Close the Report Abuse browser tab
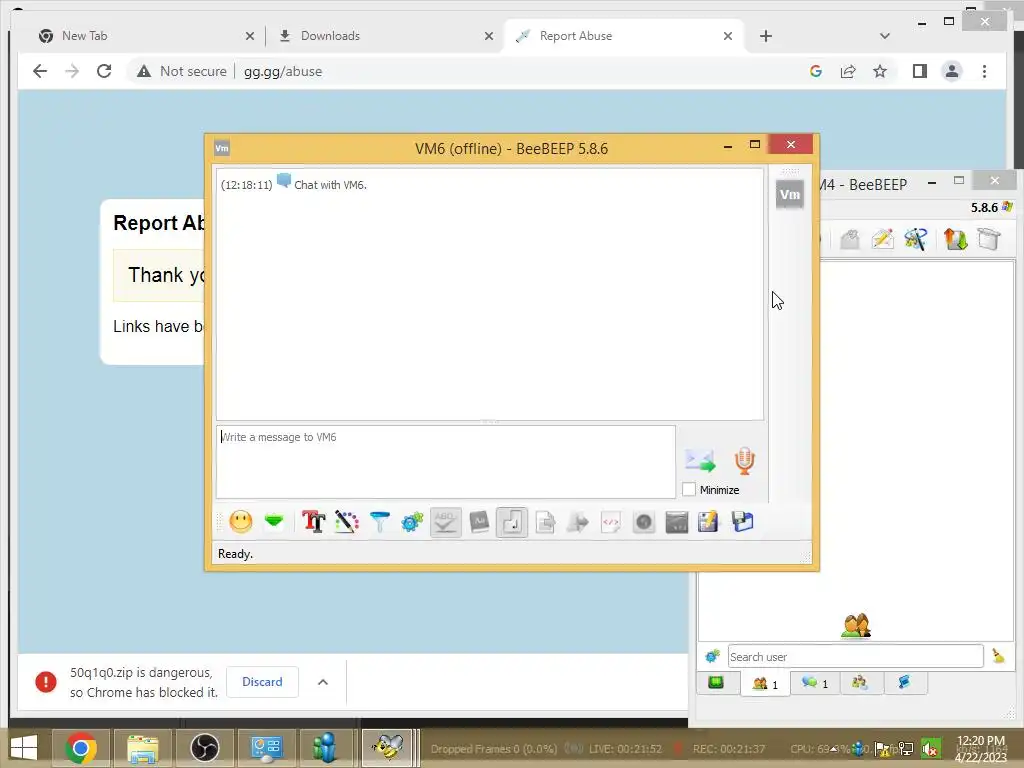Viewport: 1024px width, 768px height. click(728, 36)
